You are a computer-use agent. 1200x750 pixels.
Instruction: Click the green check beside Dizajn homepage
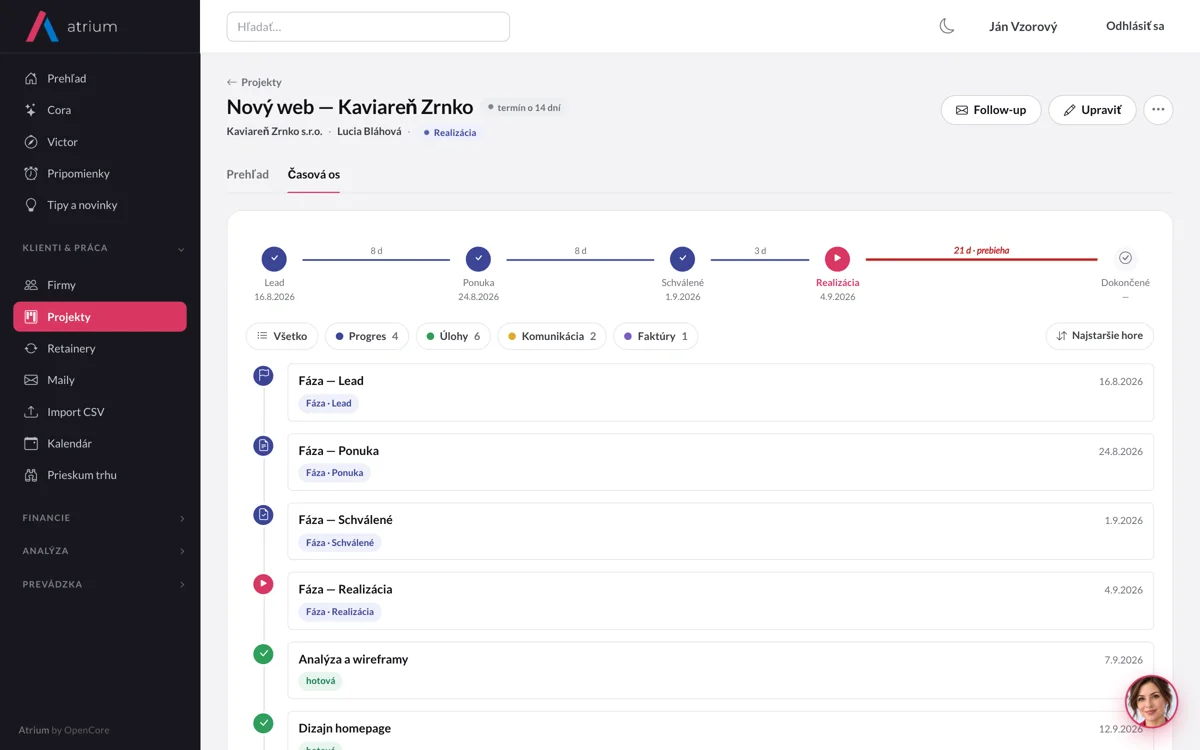point(263,723)
